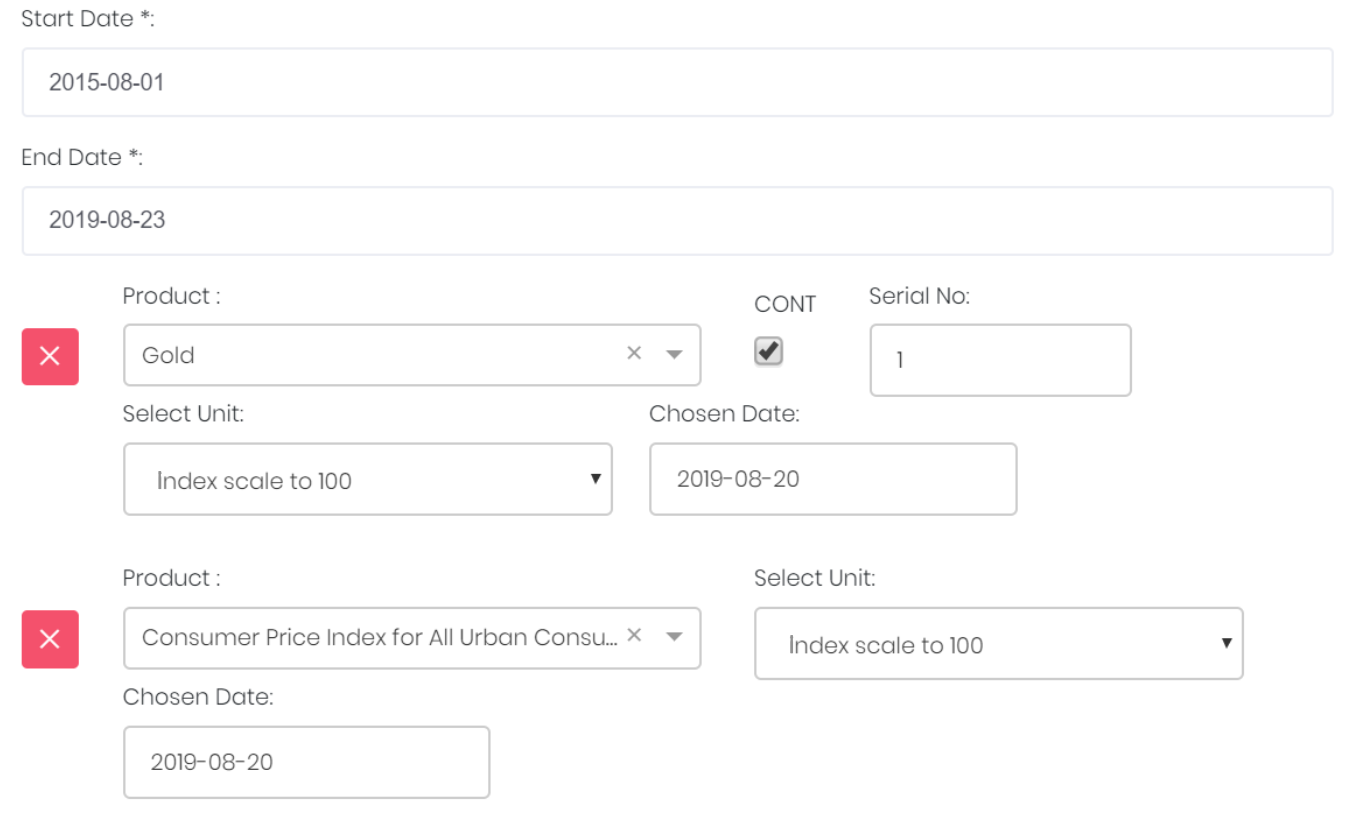
Task: Expand Select Unit dropdown for Consumer Price Index
Action: pyautogui.click(x=999, y=644)
